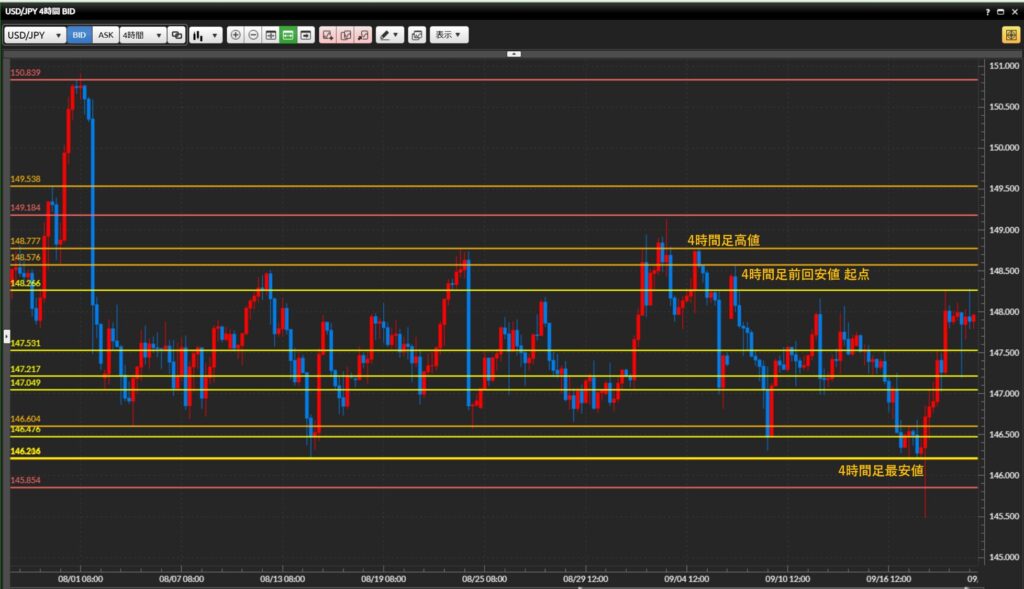Image resolution: width=1024 pixels, height=589 pixels.
Task: Switch price display to ASK
Action: click(x=105, y=35)
